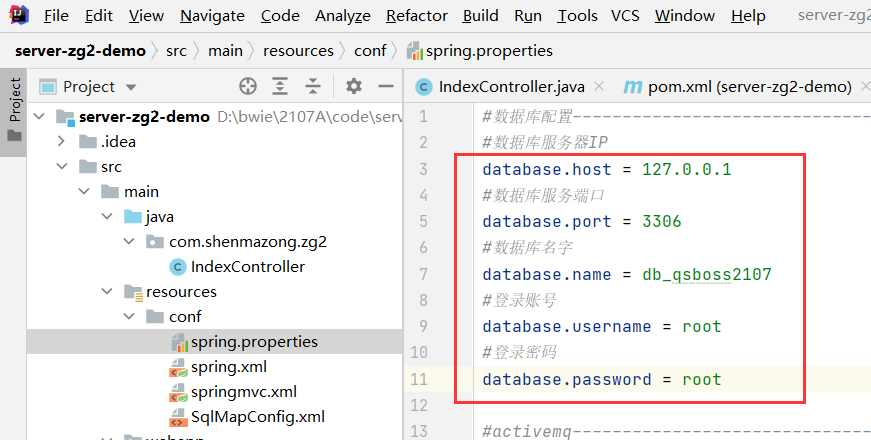Image resolution: width=871 pixels, height=440 pixels.
Task: Click the Collapse All icon
Action: pyautogui.click(x=313, y=86)
